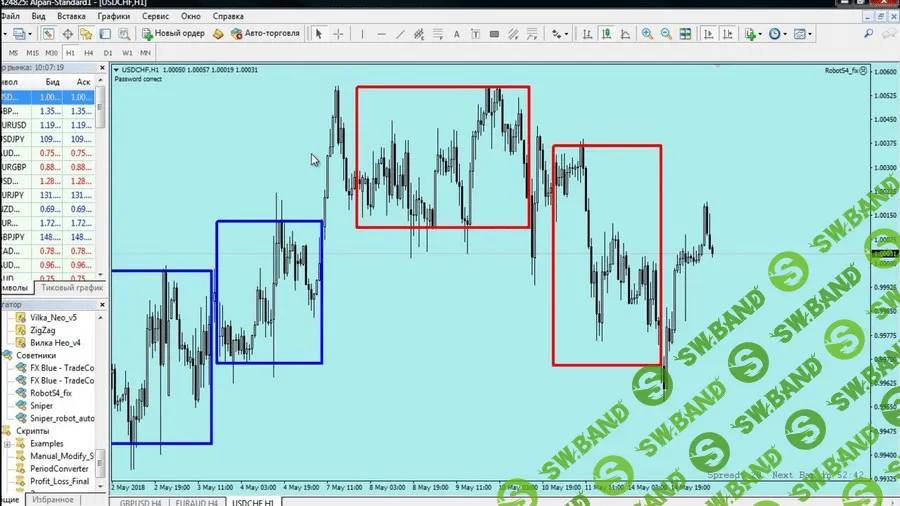900x506 pixels.
Task: Open the periodicity clock dropdown
Action: (x=777, y=33)
